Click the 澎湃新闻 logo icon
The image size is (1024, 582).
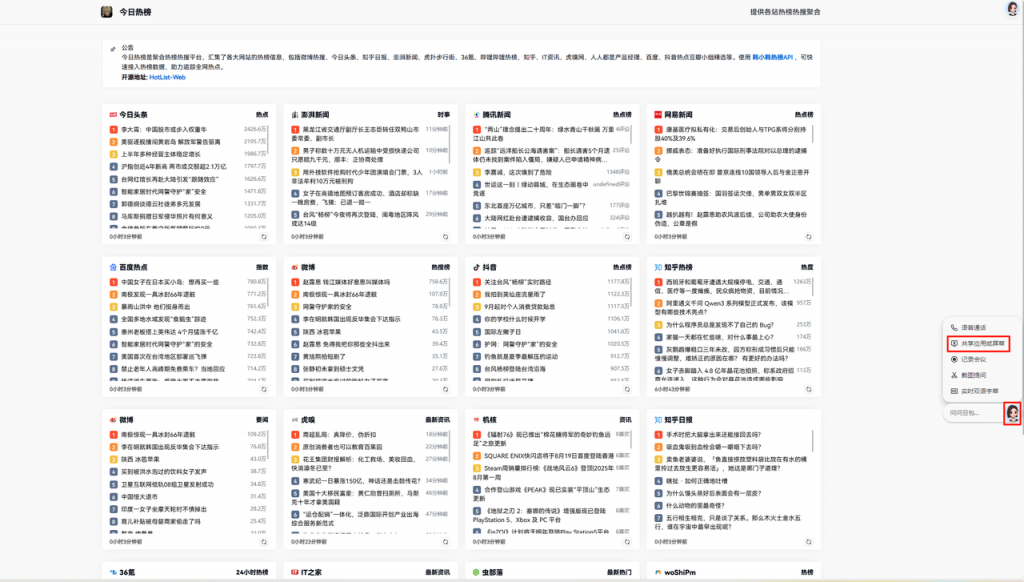[295, 115]
